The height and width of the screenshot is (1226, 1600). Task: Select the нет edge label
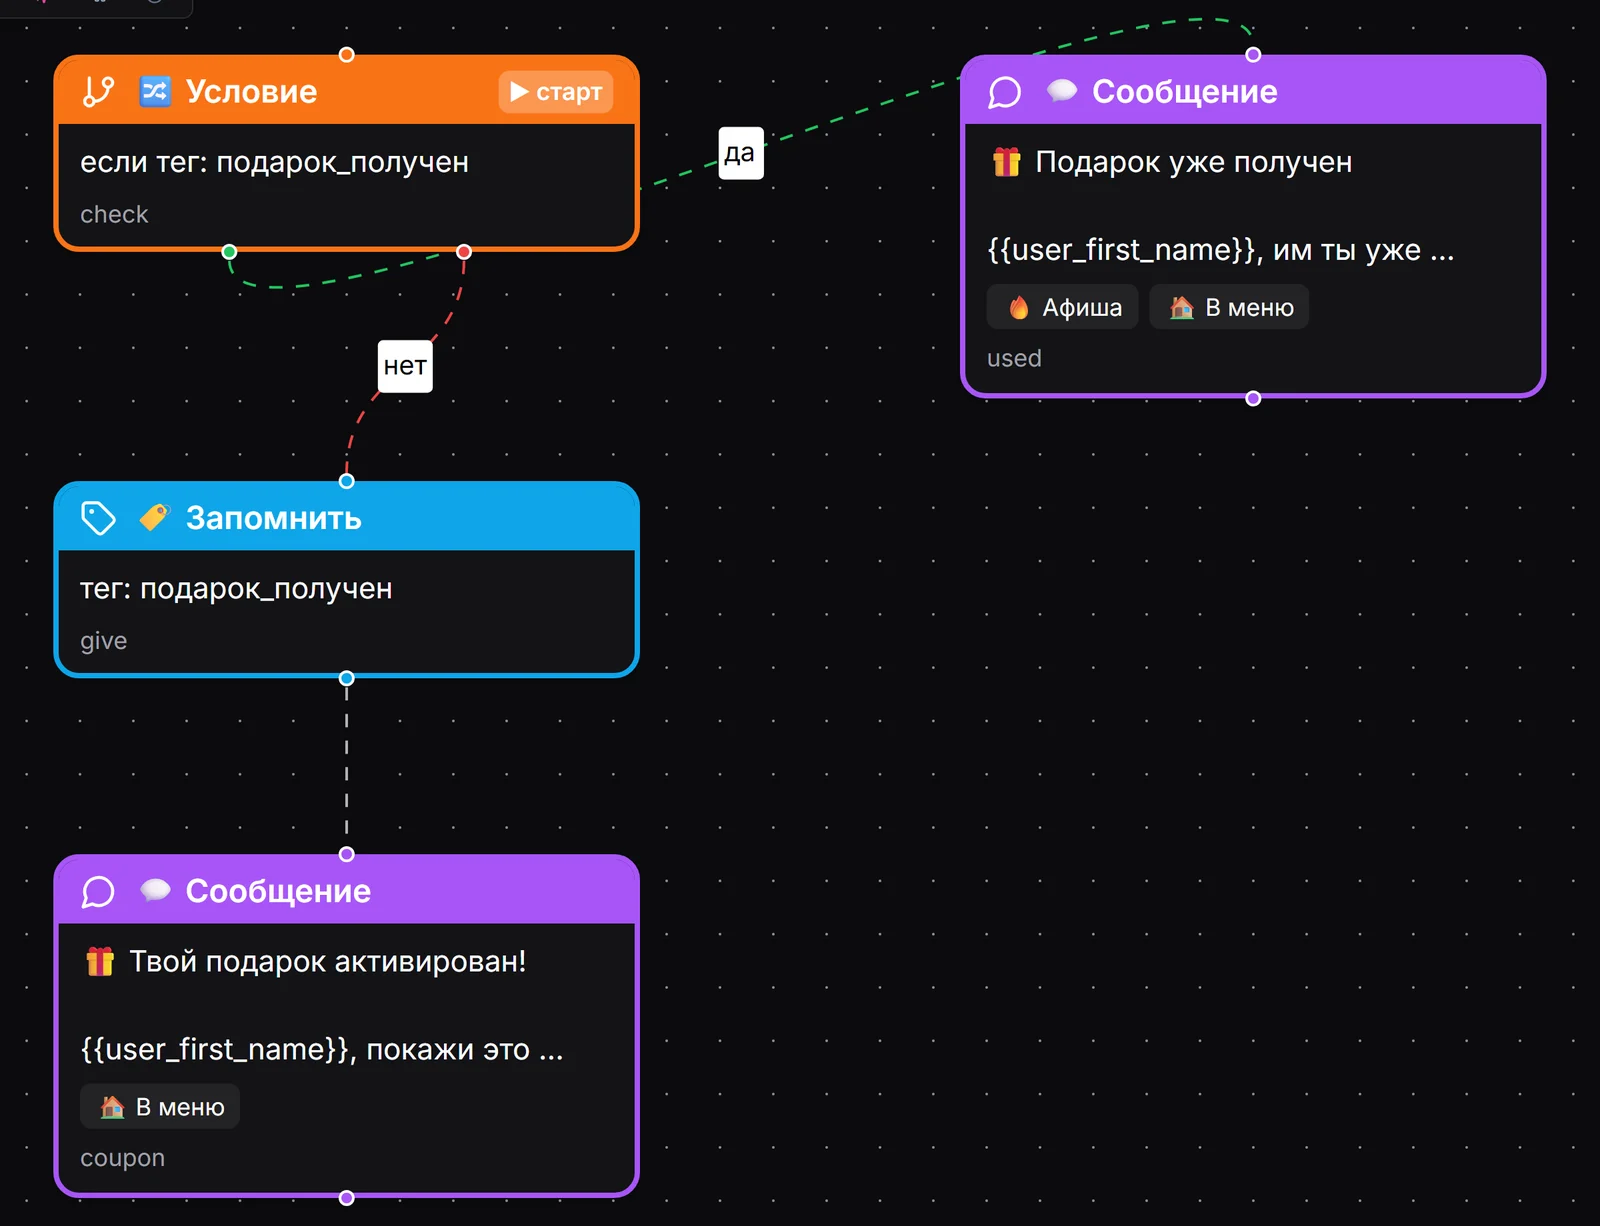tap(405, 366)
